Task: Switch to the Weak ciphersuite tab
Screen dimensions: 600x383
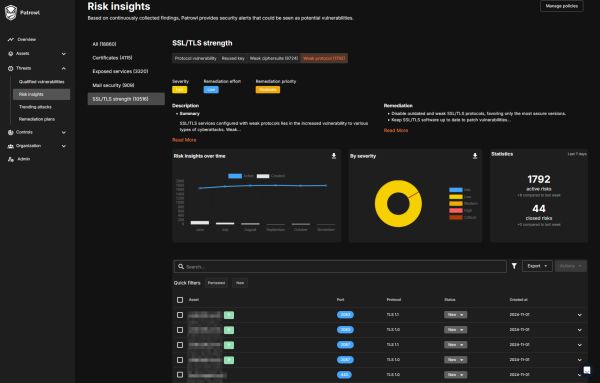Action: point(274,58)
